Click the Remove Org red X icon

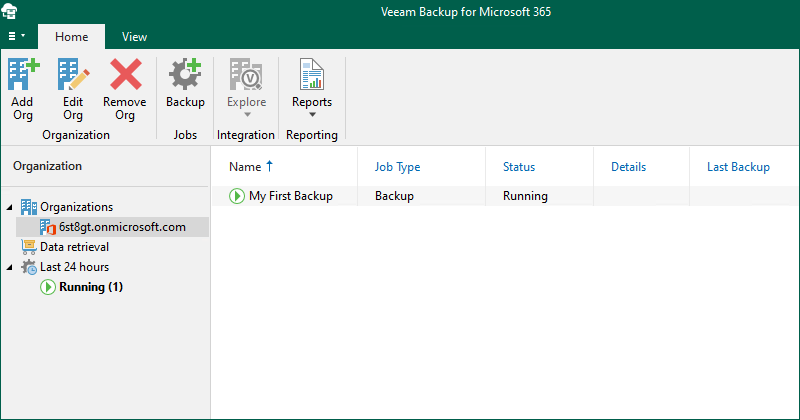click(126, 75)
